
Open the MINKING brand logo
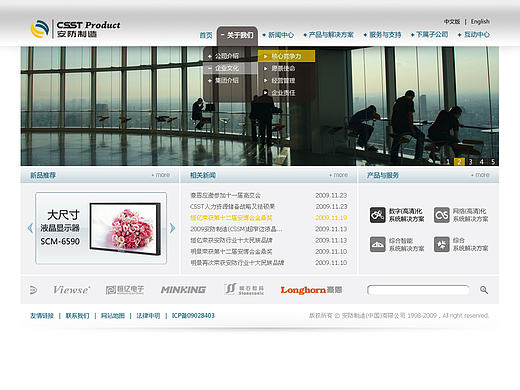183,290
